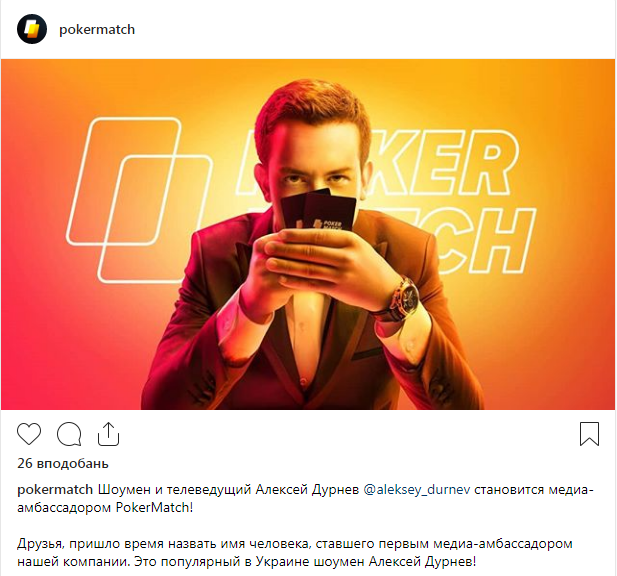Click the dark PokerMatch cards held by the man
Viewport: 617px width, 576px height.
coord(319,210)
